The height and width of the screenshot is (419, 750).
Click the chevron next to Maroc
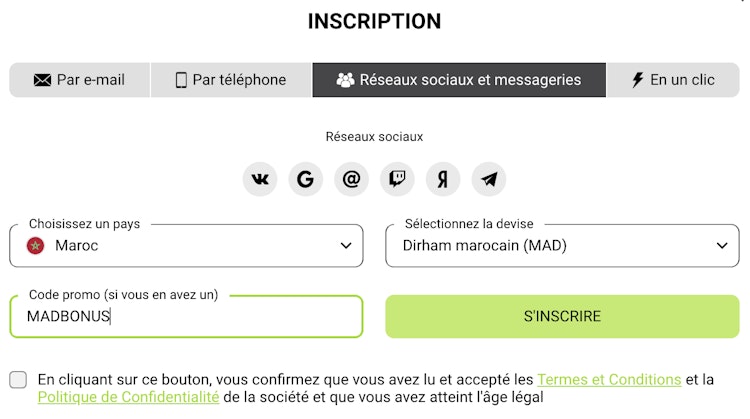[x=346, y=246]
